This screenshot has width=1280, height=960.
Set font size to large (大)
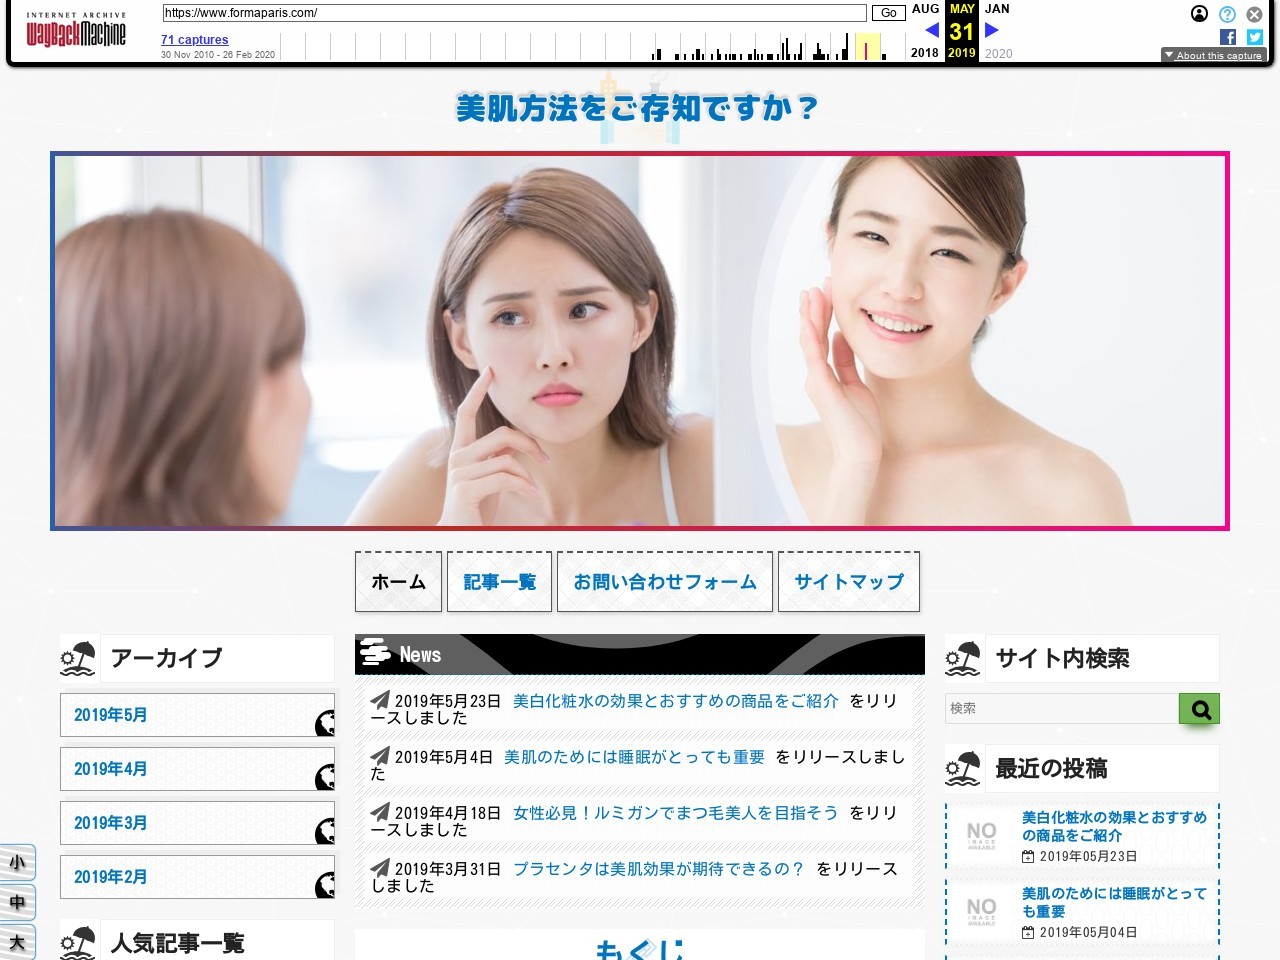[17, 942]
